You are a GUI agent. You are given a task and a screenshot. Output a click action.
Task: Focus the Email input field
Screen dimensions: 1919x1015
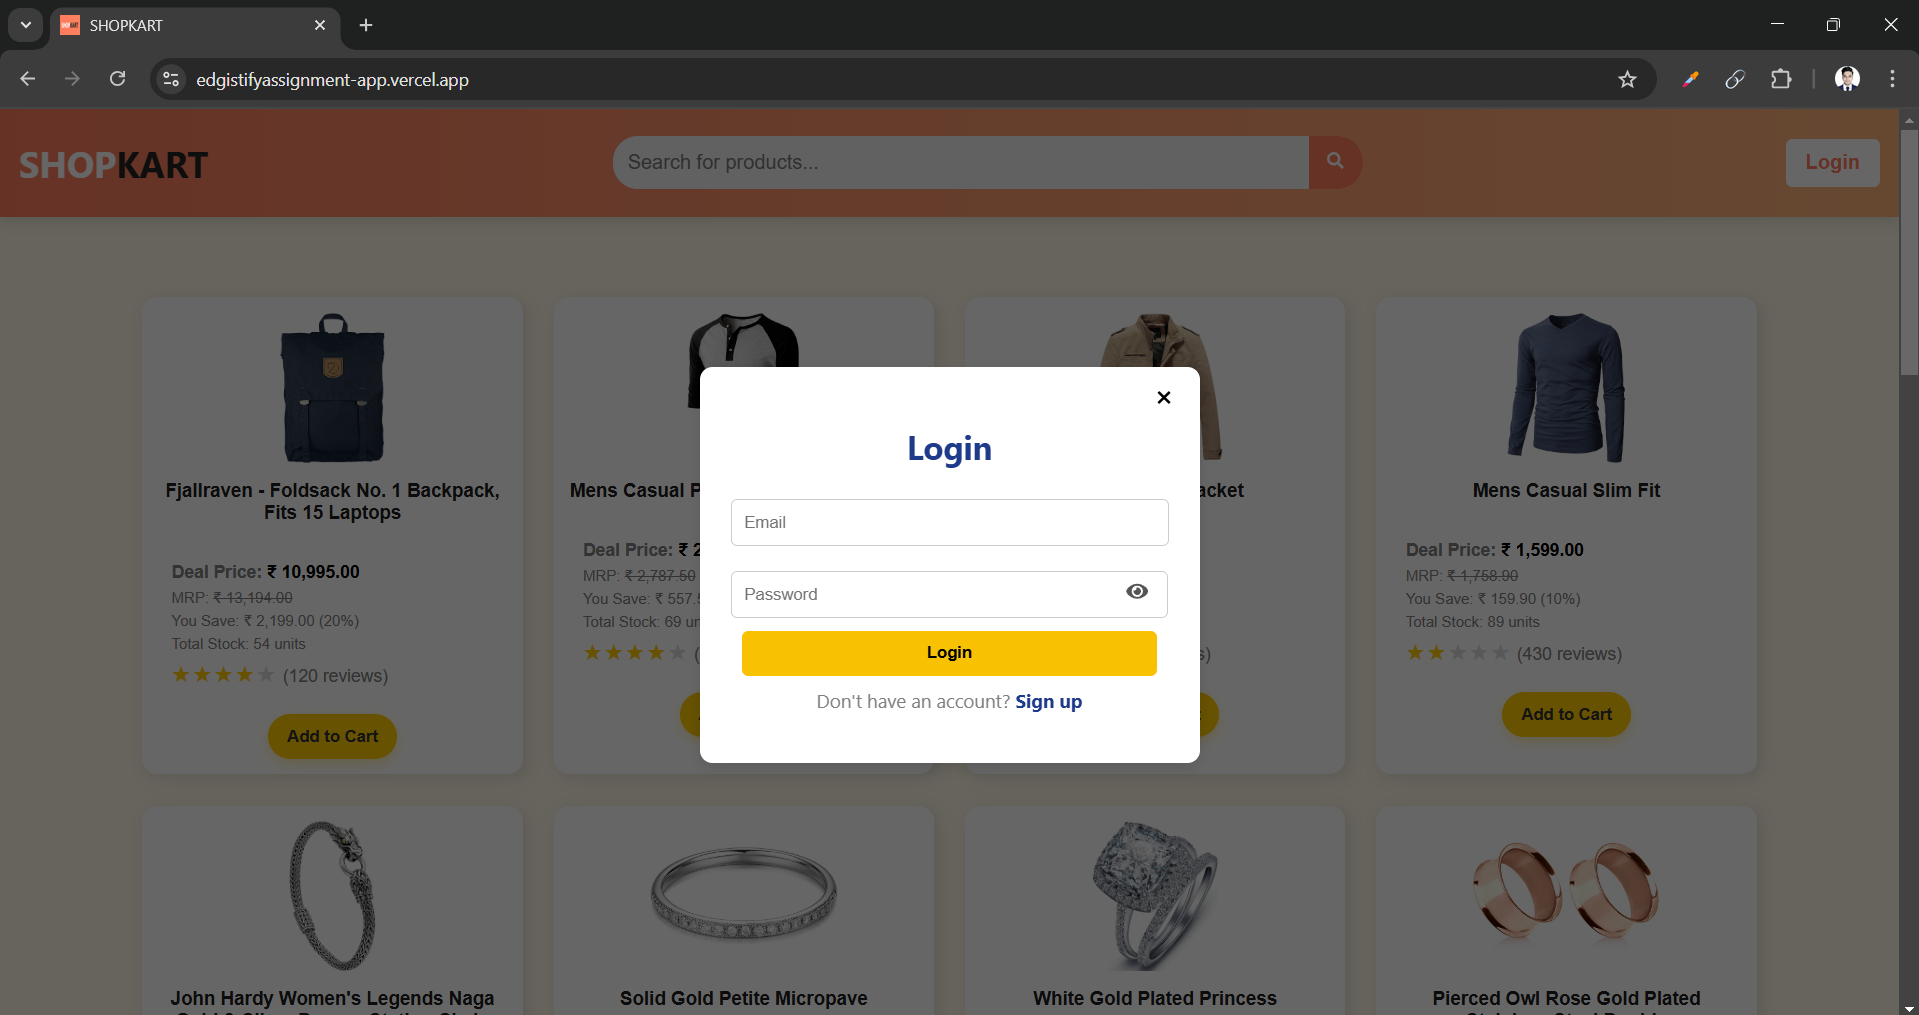[x=949, y=522]
